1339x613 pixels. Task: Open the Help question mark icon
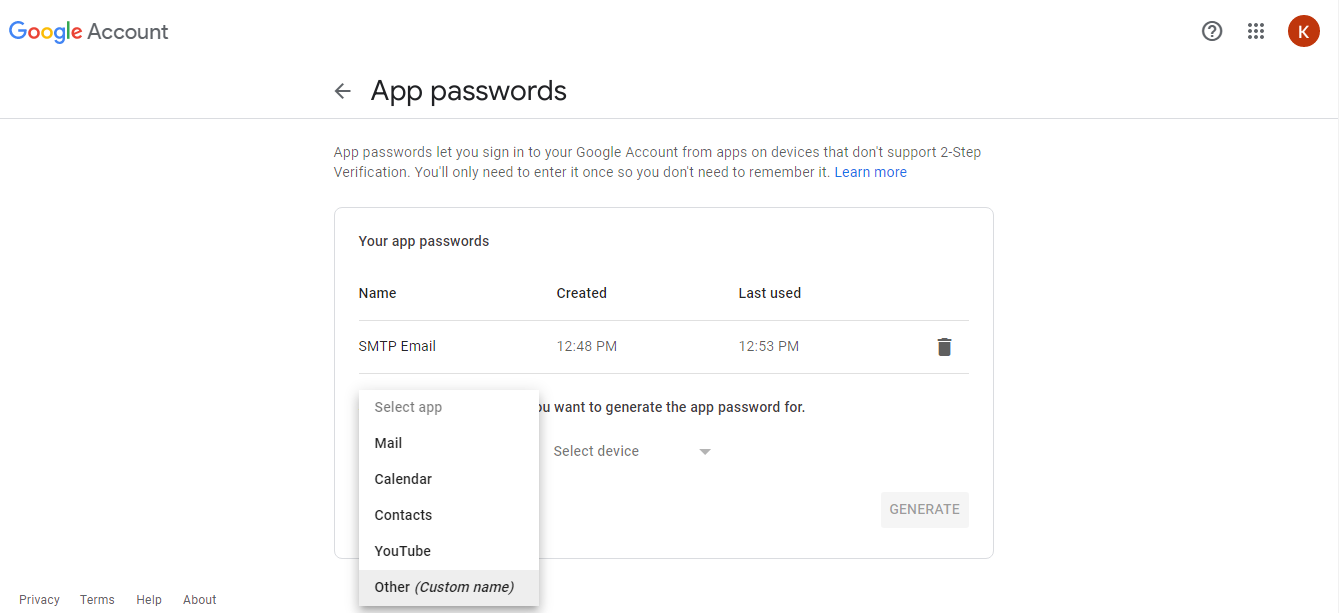click(x=1212, y=31)
